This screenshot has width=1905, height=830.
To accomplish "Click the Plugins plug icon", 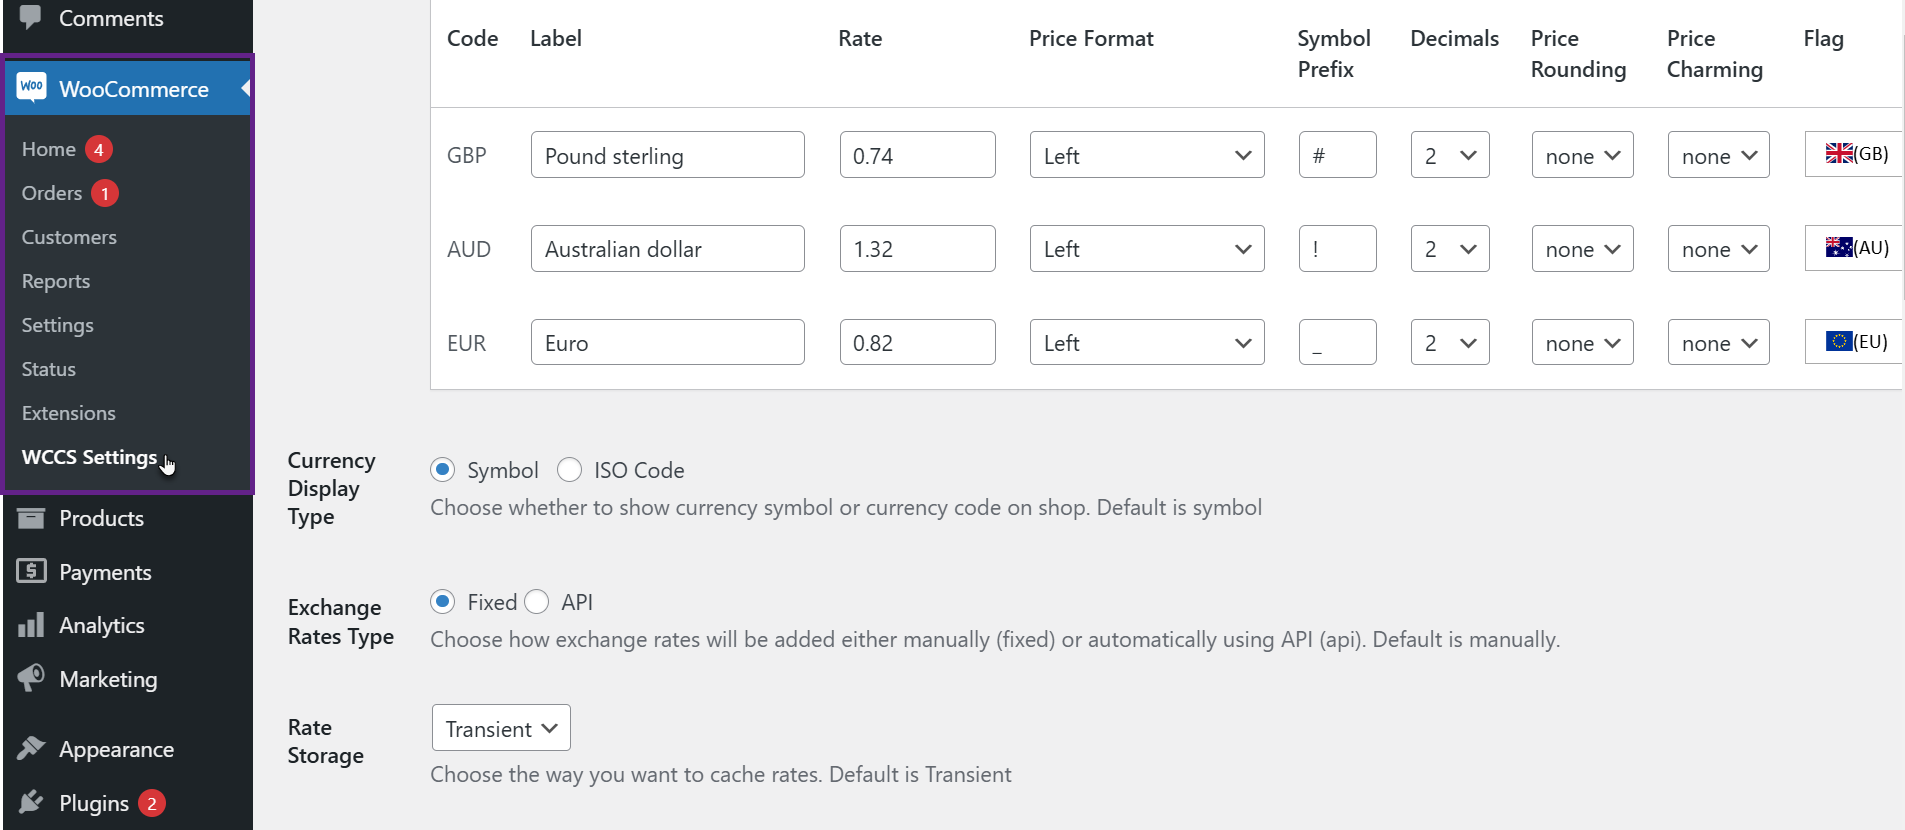I will point(31,802).
